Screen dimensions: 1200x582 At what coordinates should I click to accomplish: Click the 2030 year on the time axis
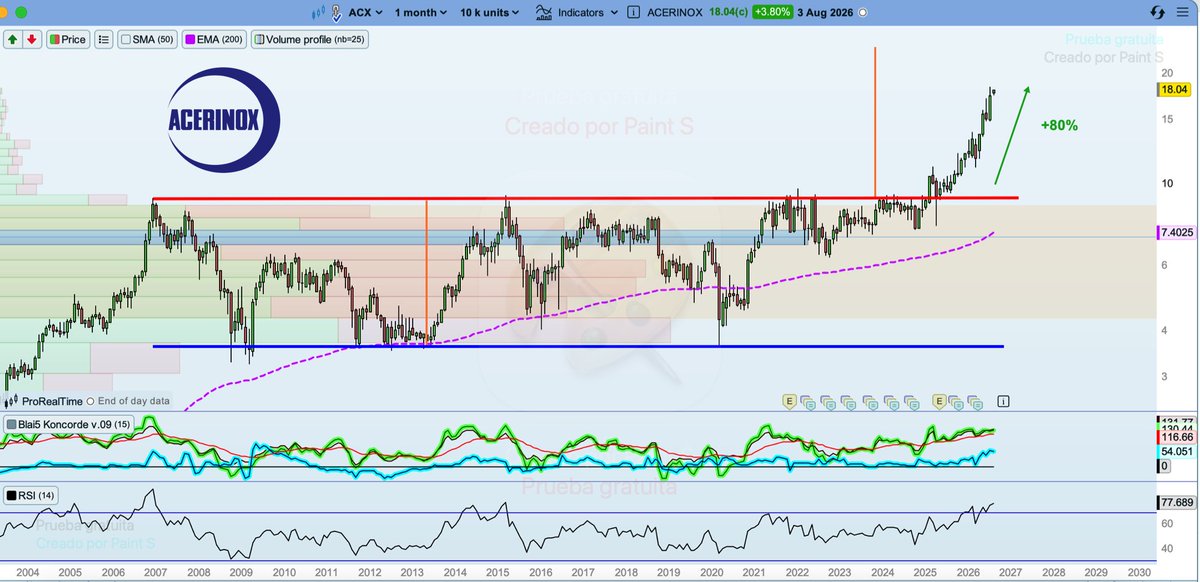tap(1139, 572)
